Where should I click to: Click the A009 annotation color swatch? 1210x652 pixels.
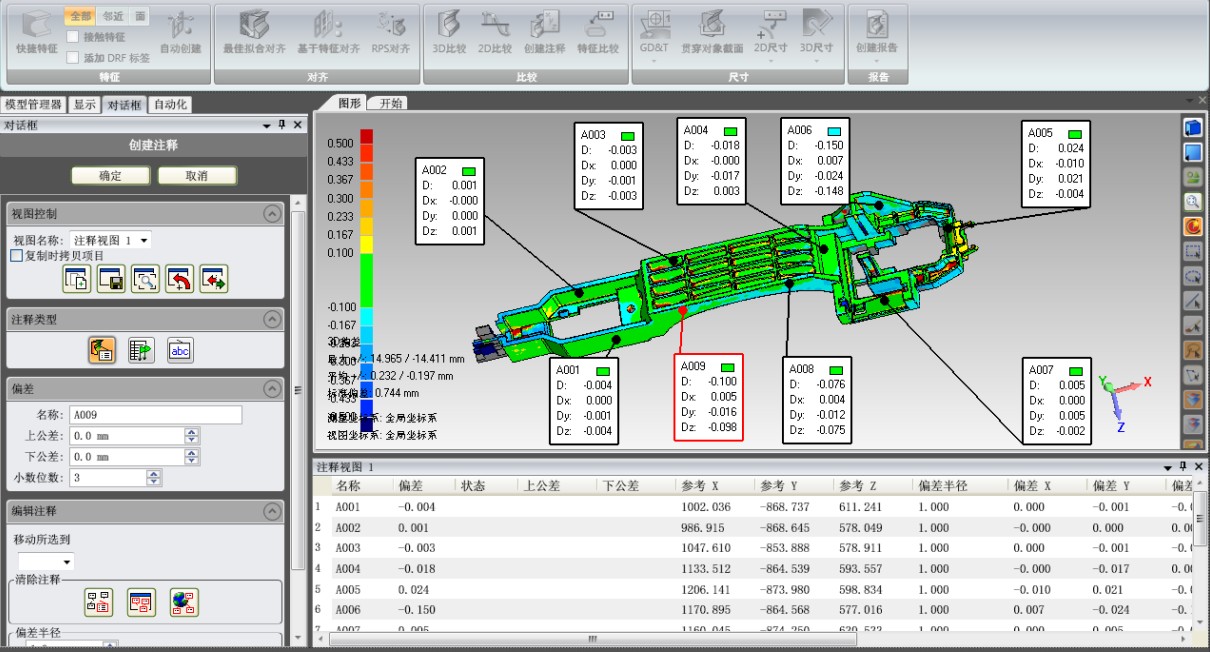[x=728, y=367]
